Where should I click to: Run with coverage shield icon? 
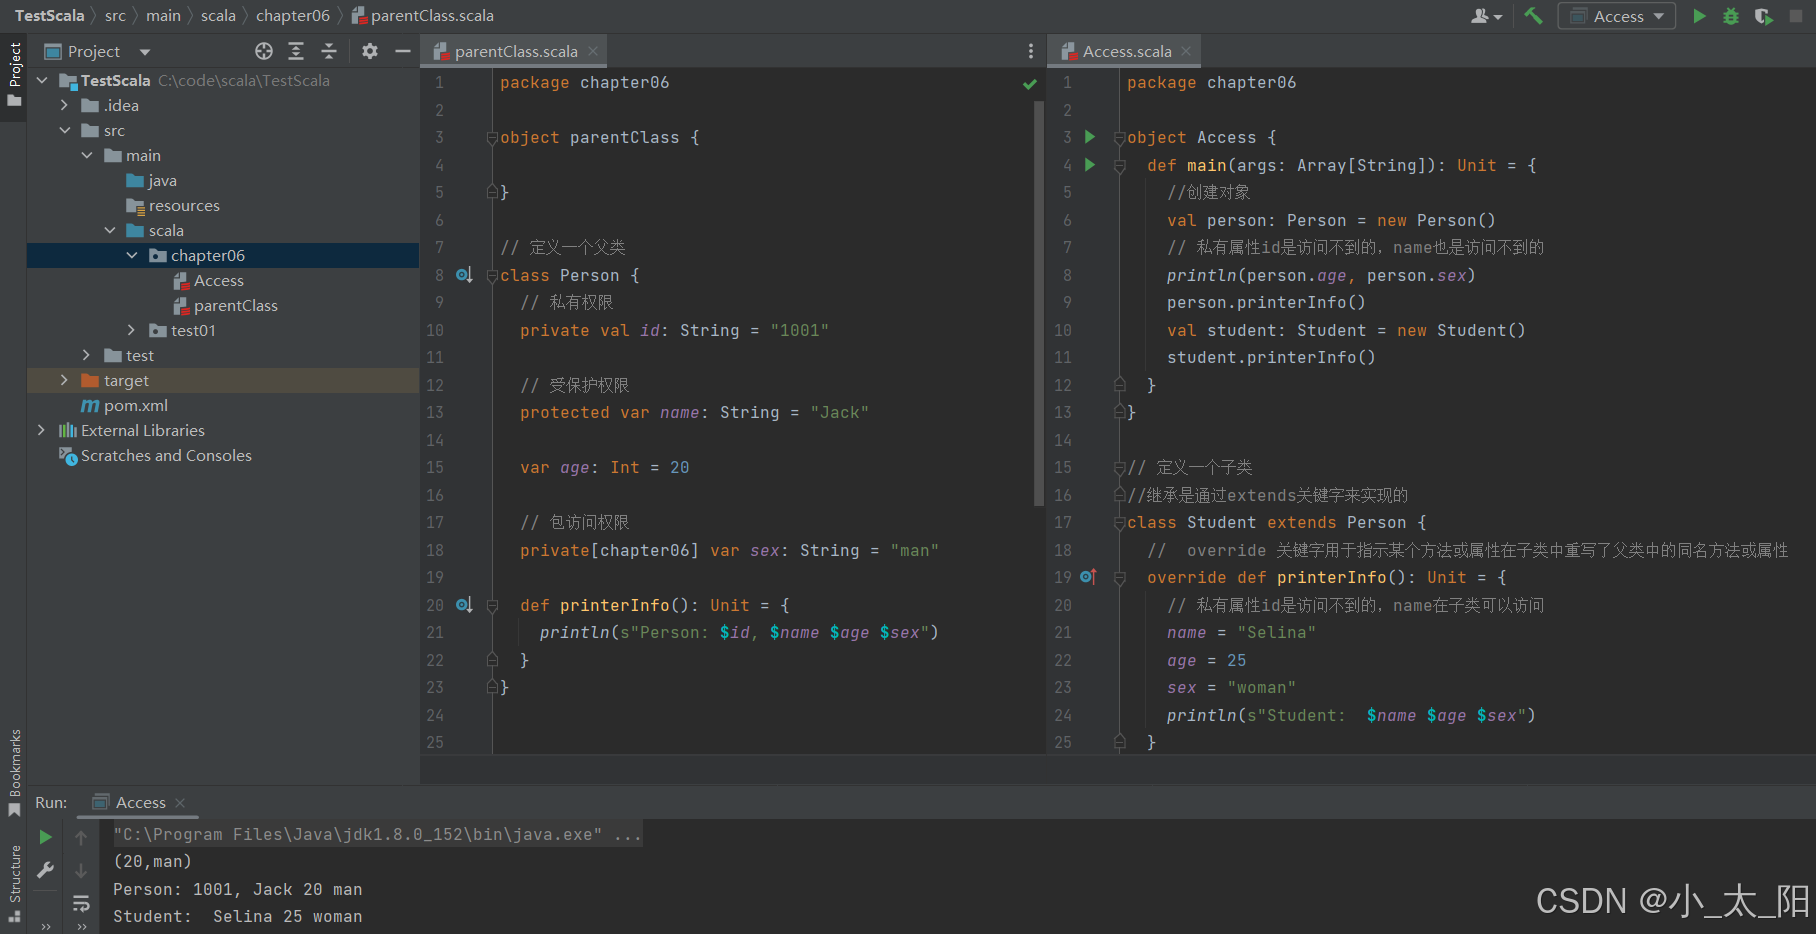coord(1763,16)
